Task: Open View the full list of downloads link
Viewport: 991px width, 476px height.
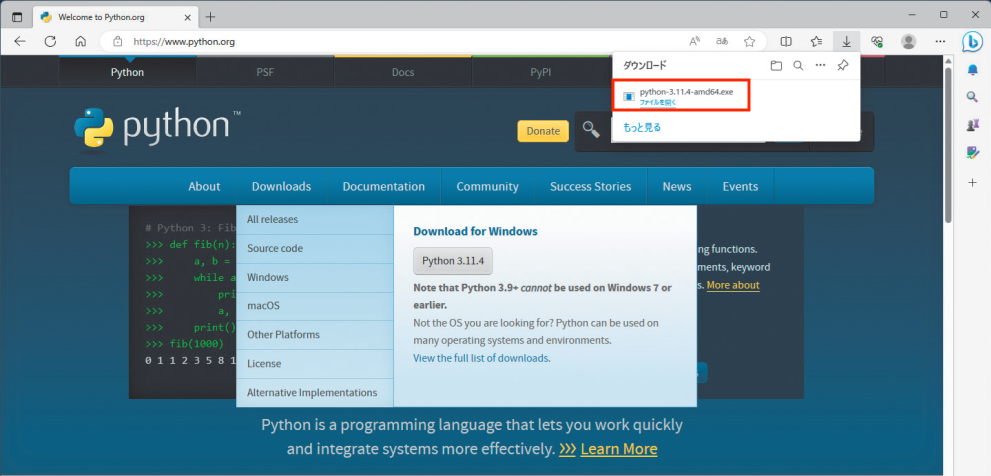Action: [482, 358]
